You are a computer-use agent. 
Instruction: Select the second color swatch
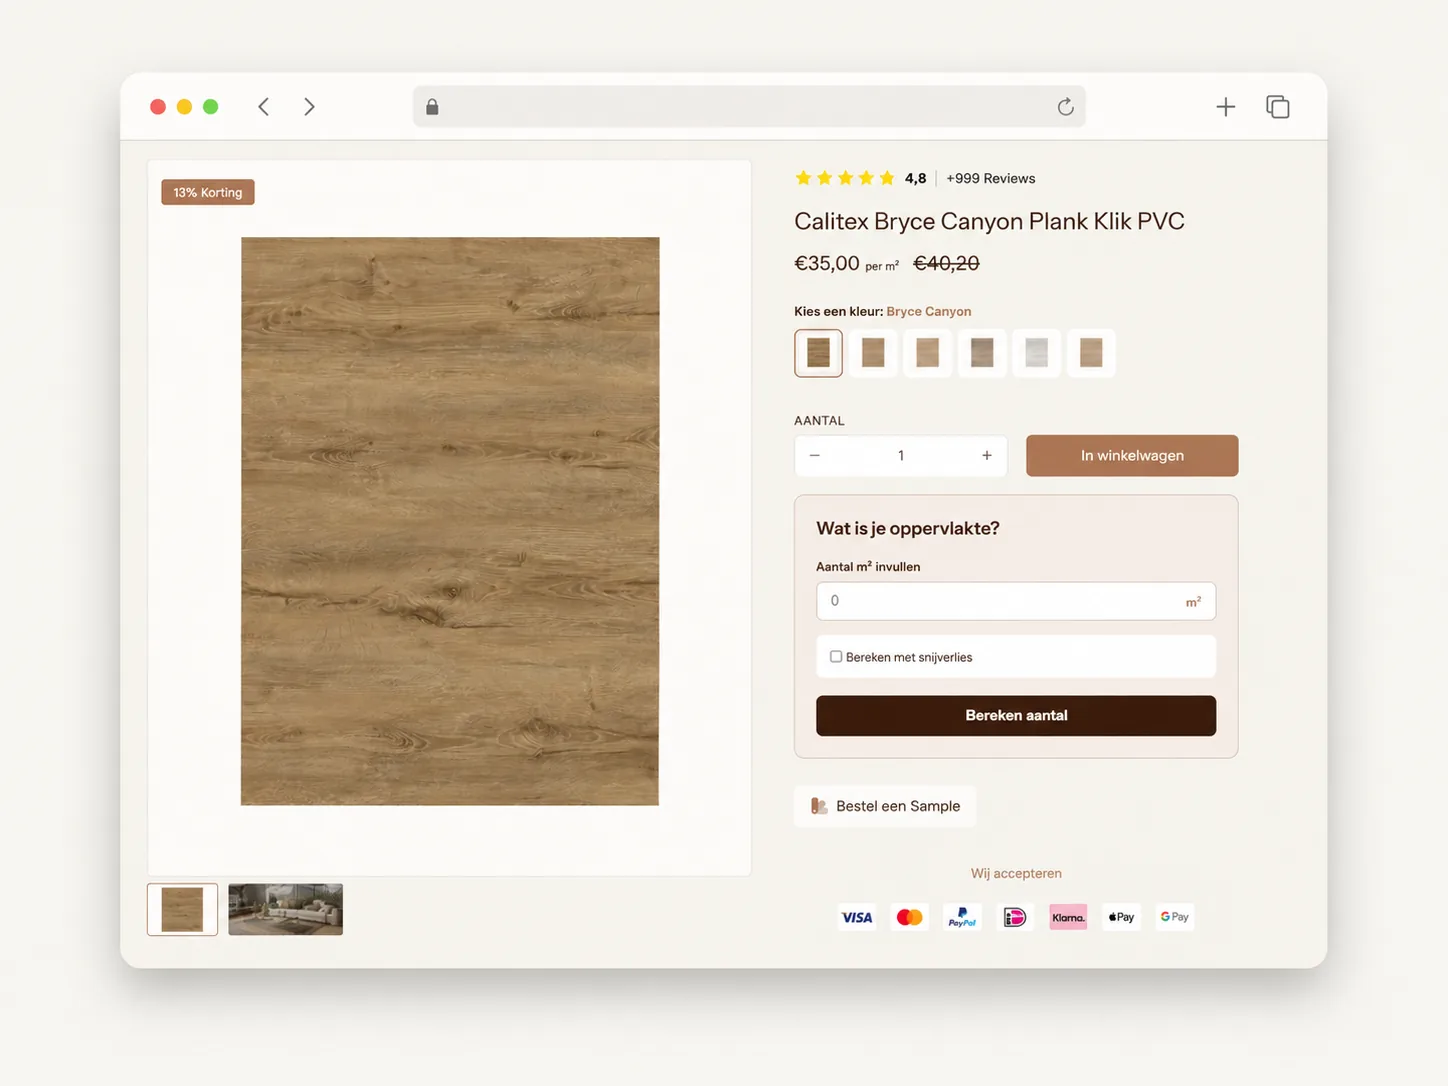click(x=873, y=353)
